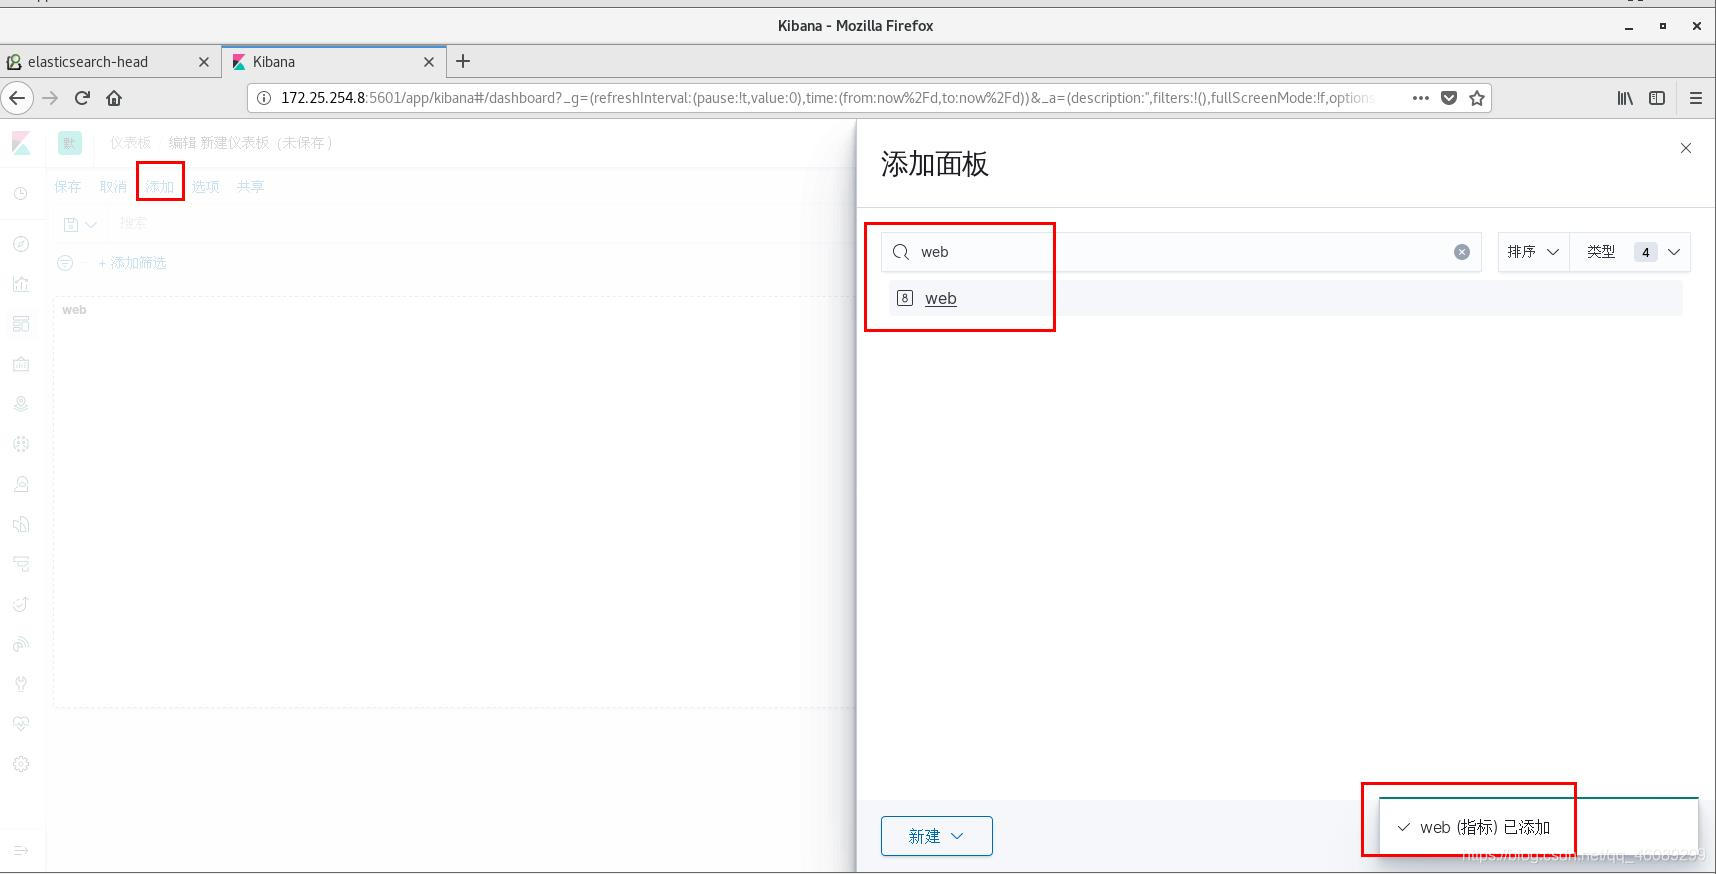Show site information icon in address bar

(264, 98)
